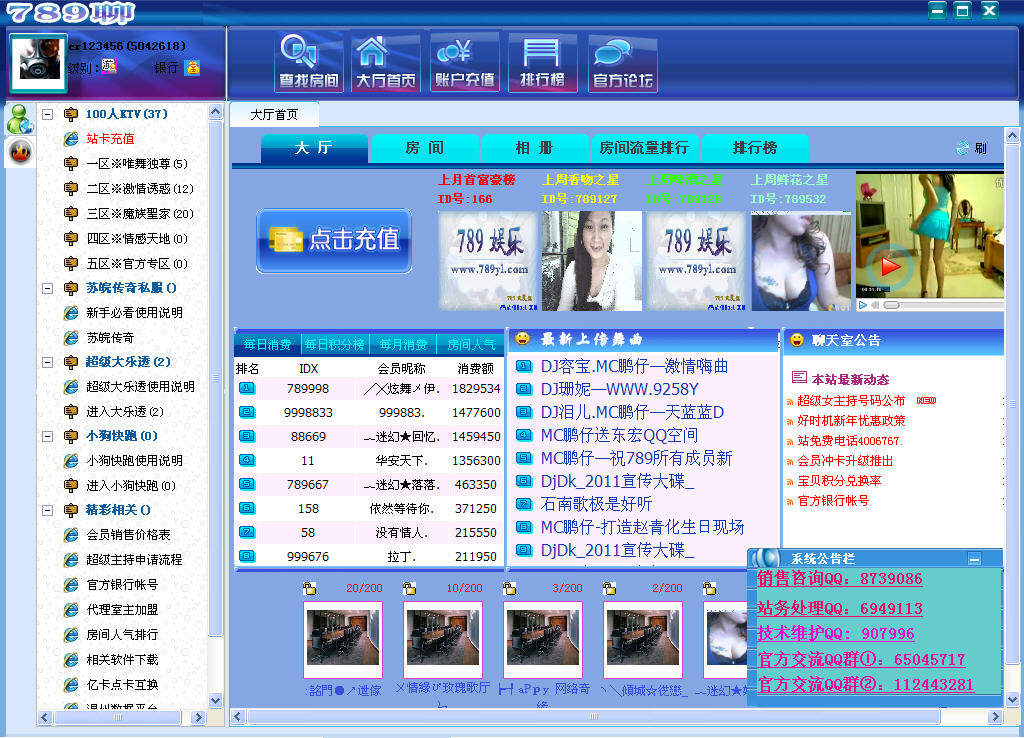Switch to the 相册 tab

click(x=535, y=148)
